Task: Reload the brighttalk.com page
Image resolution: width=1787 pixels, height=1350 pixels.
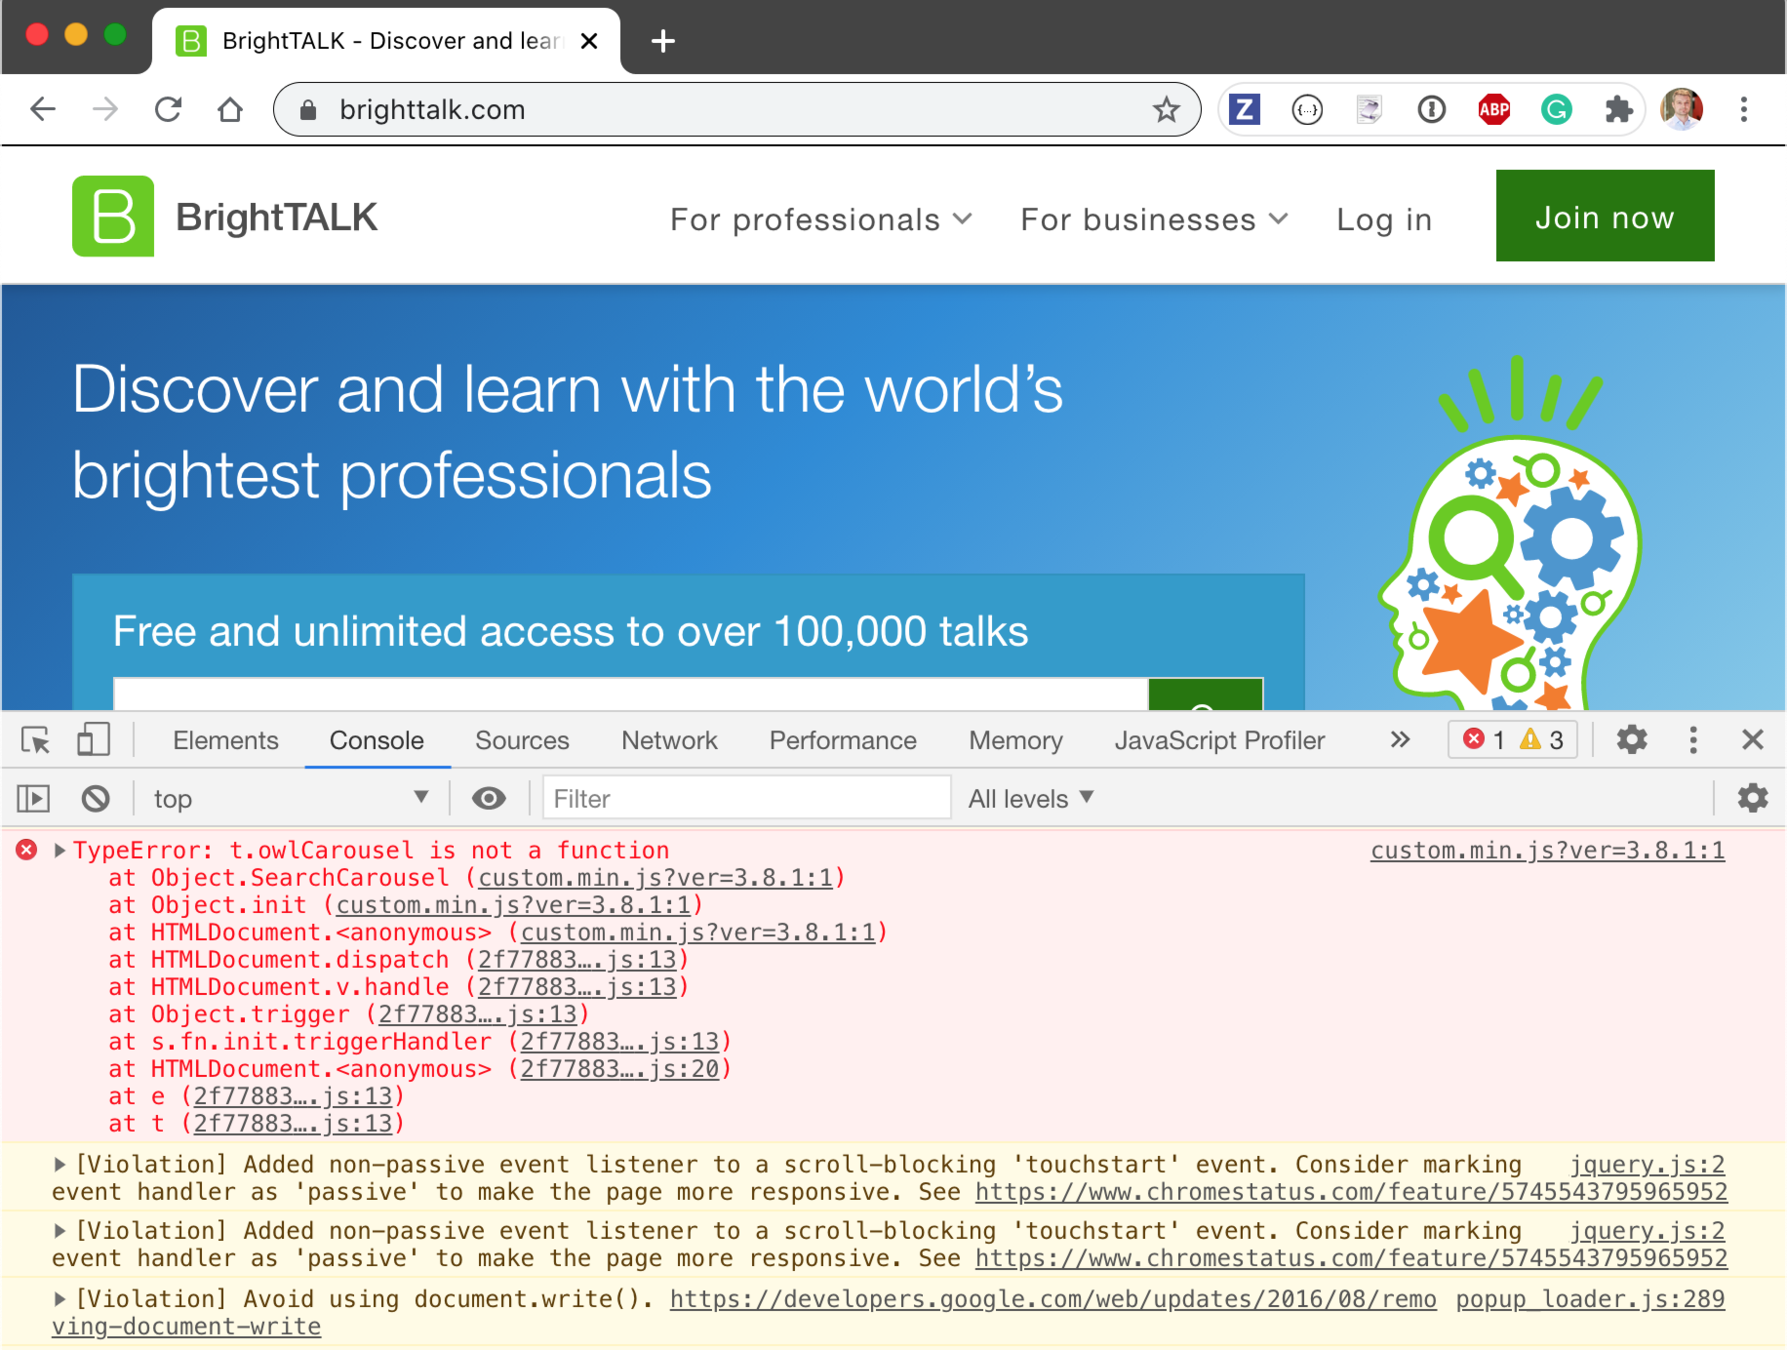Action: (168, 109)
